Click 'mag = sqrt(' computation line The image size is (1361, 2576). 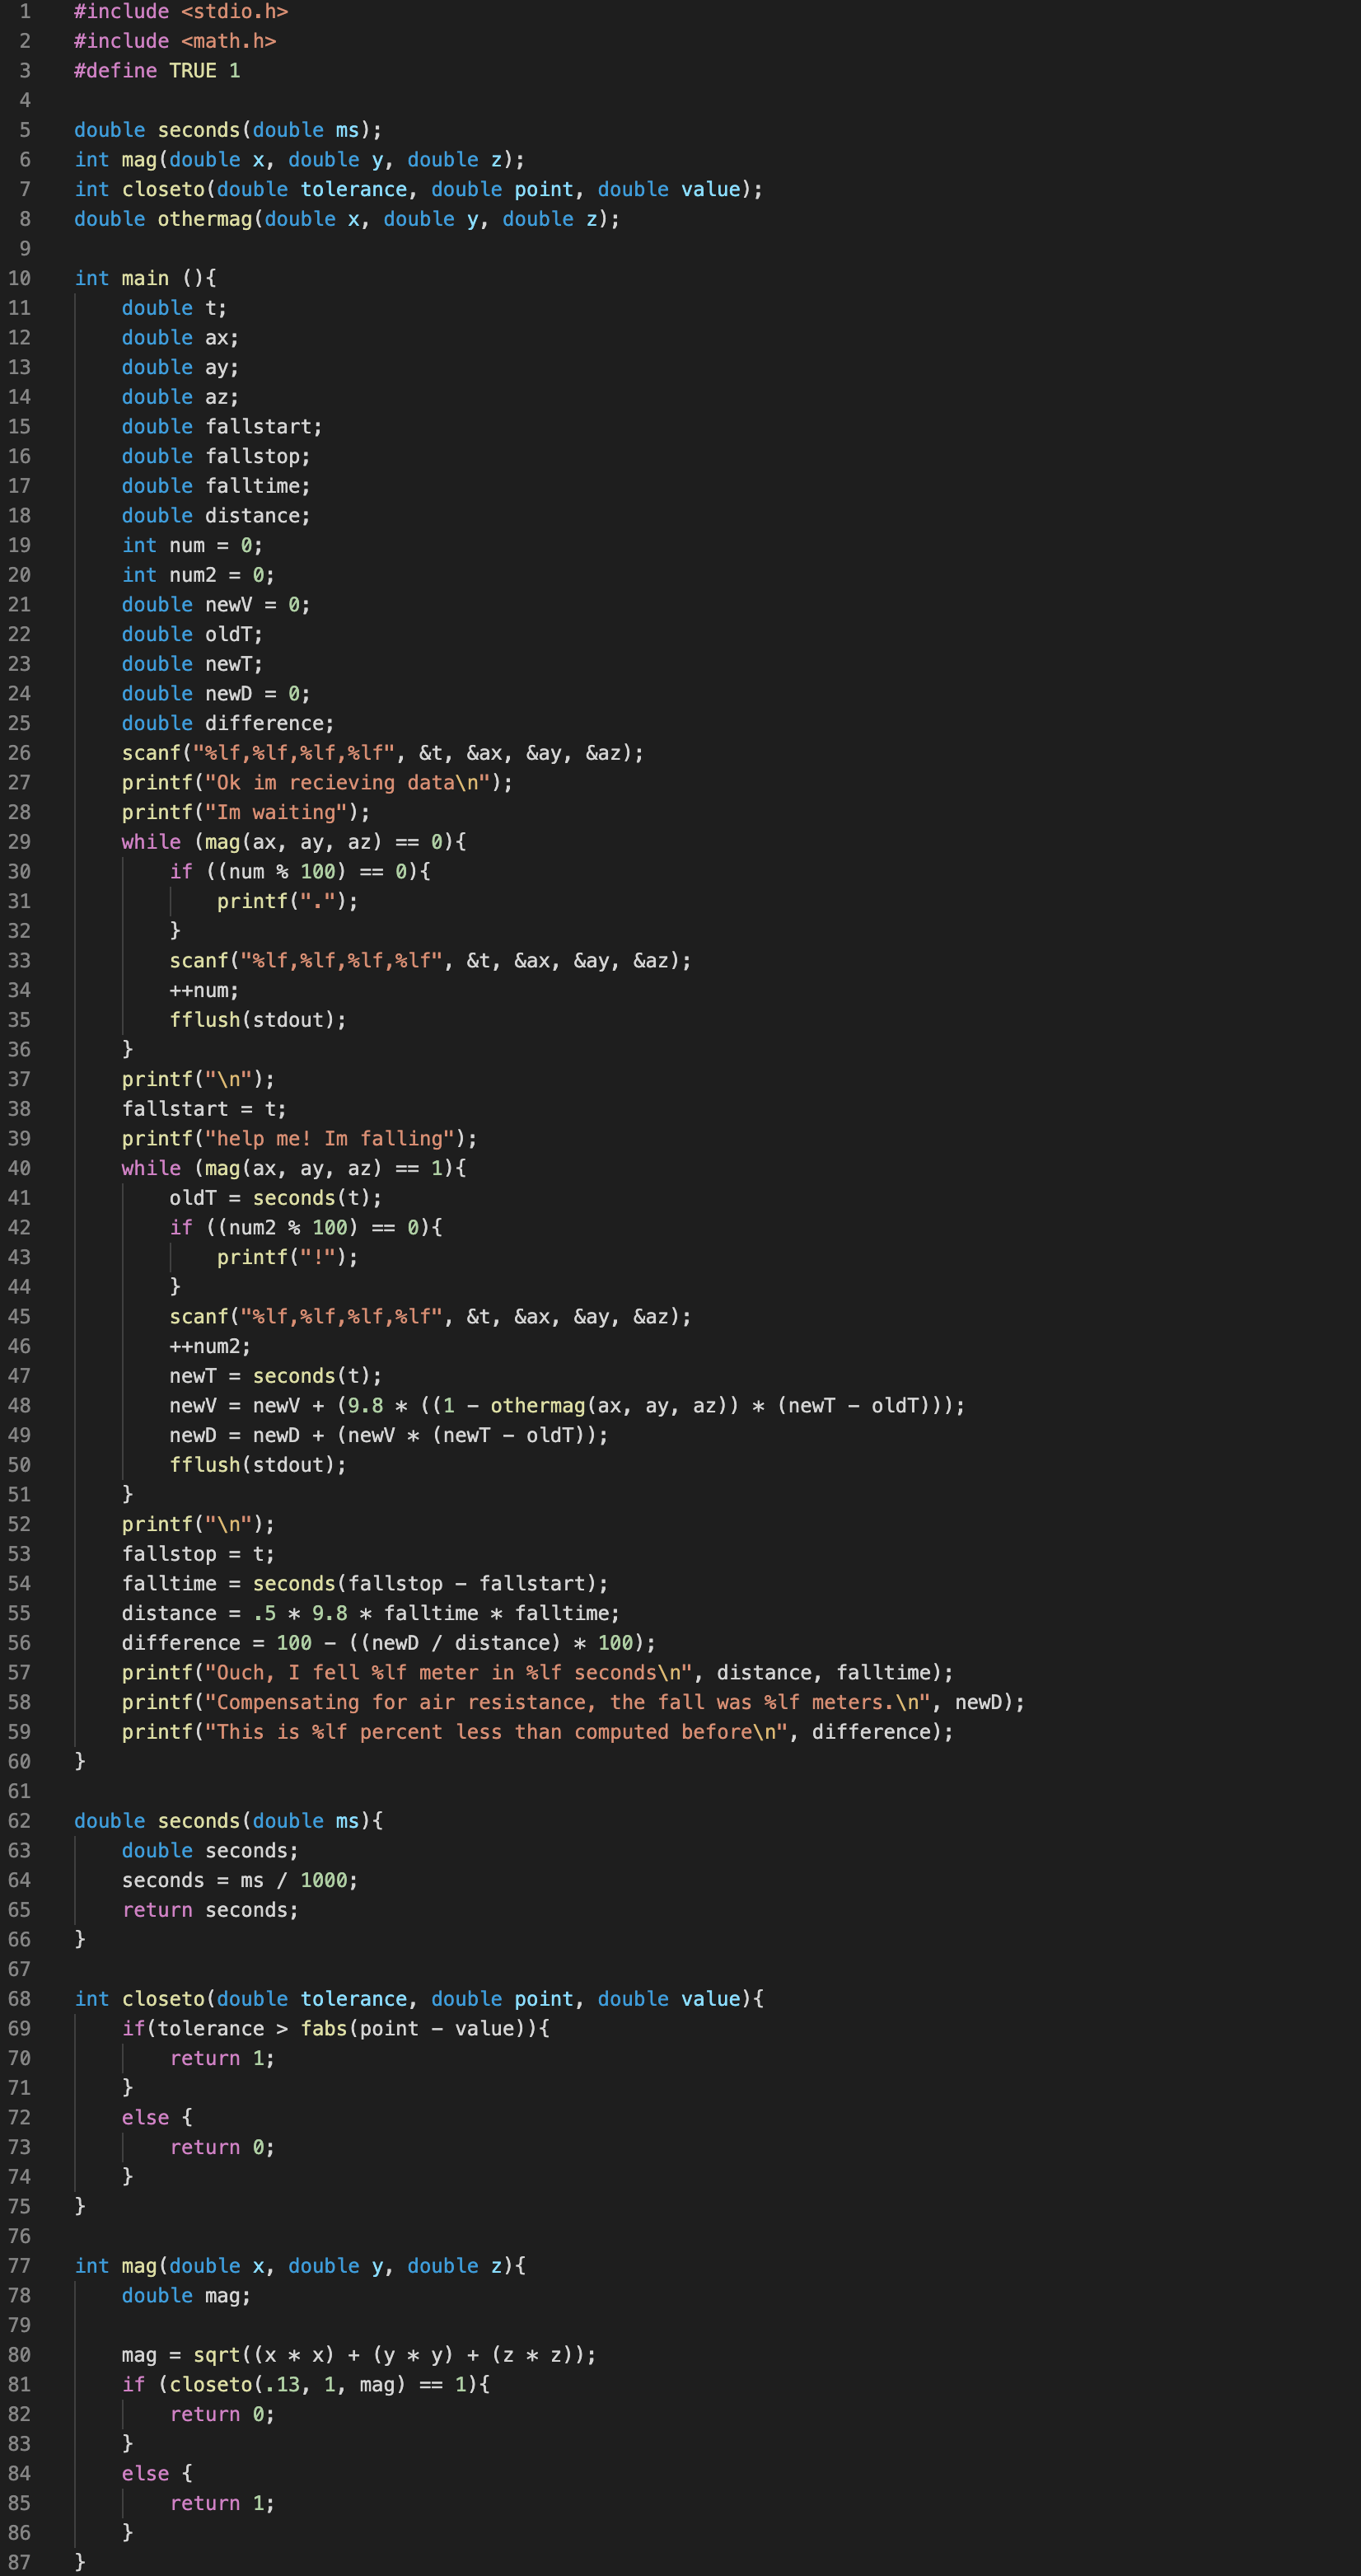click(359, 2355)
